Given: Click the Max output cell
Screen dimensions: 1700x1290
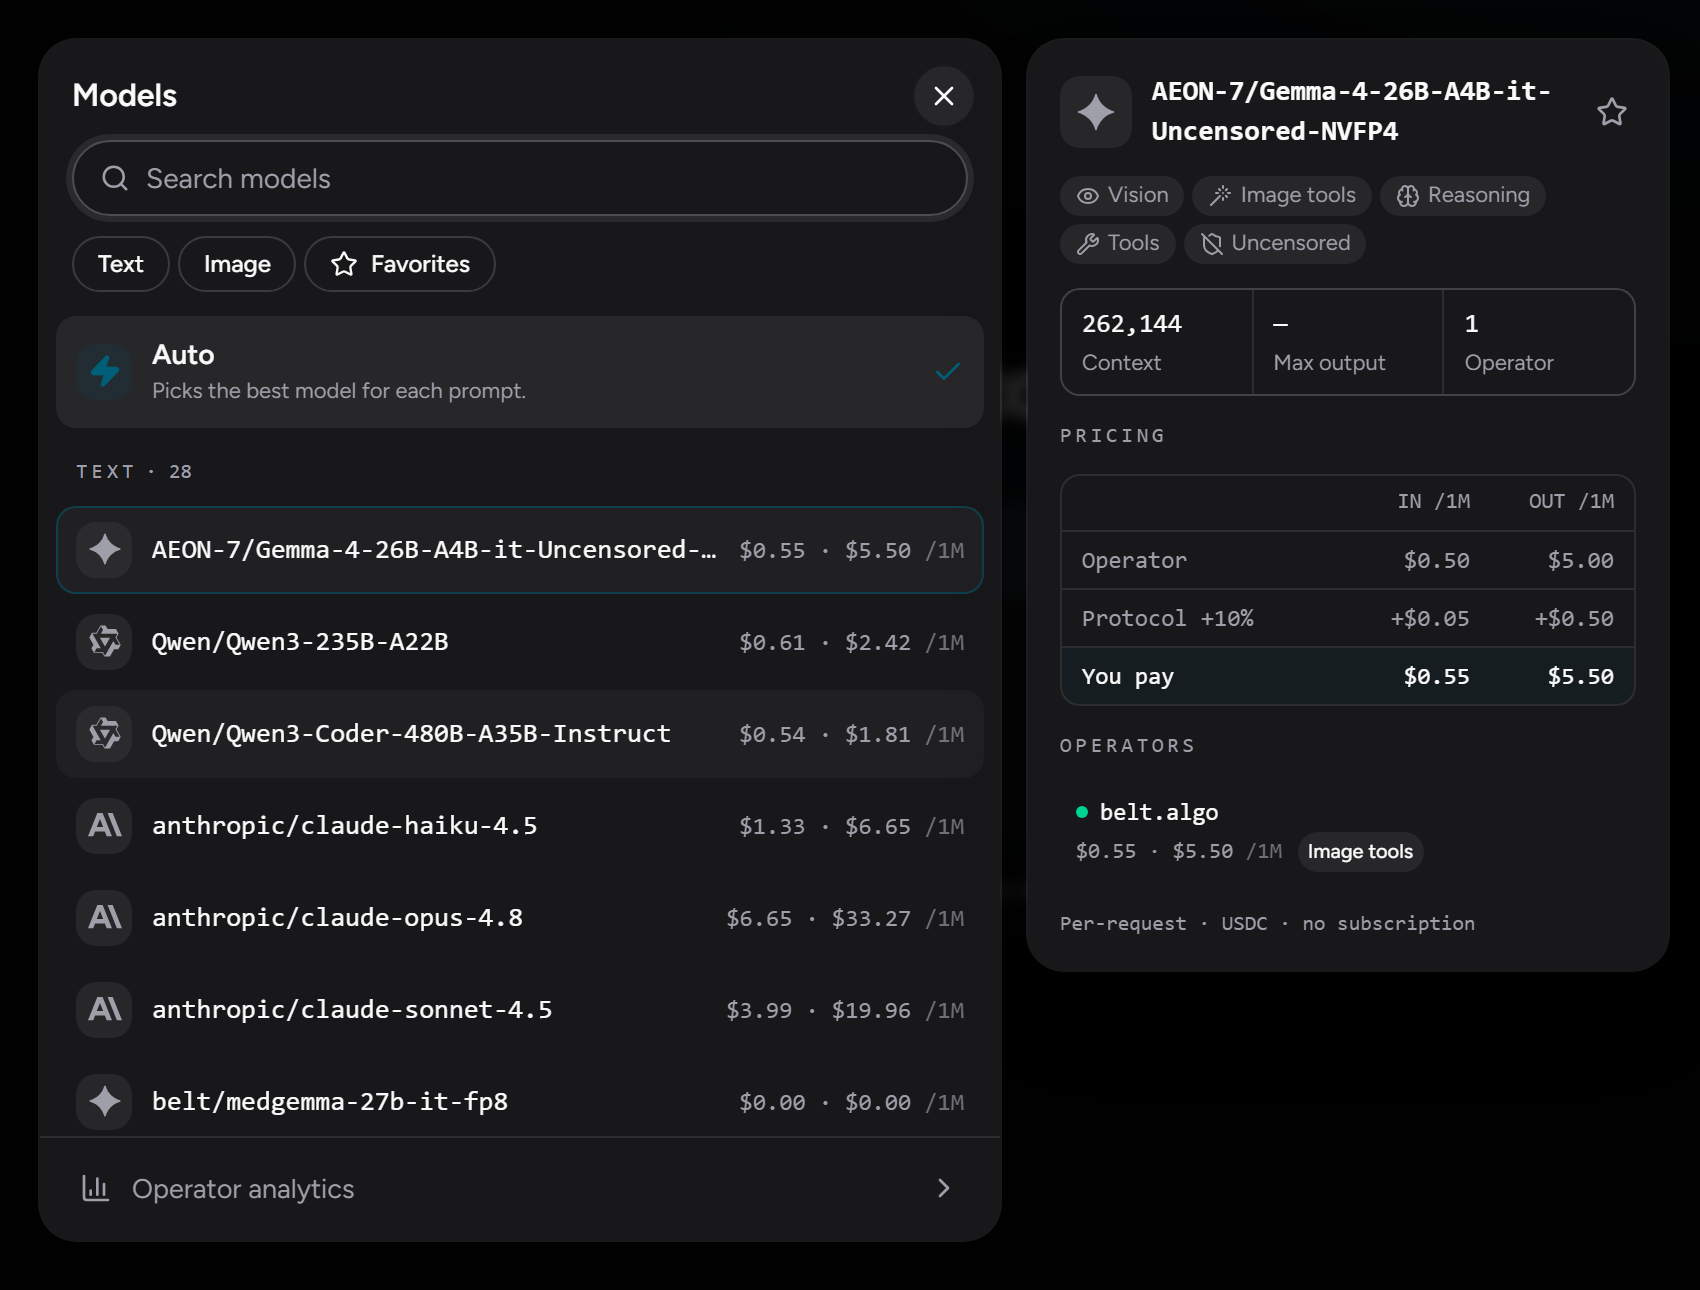Looking at the screenshot, I should (1348, 342).
